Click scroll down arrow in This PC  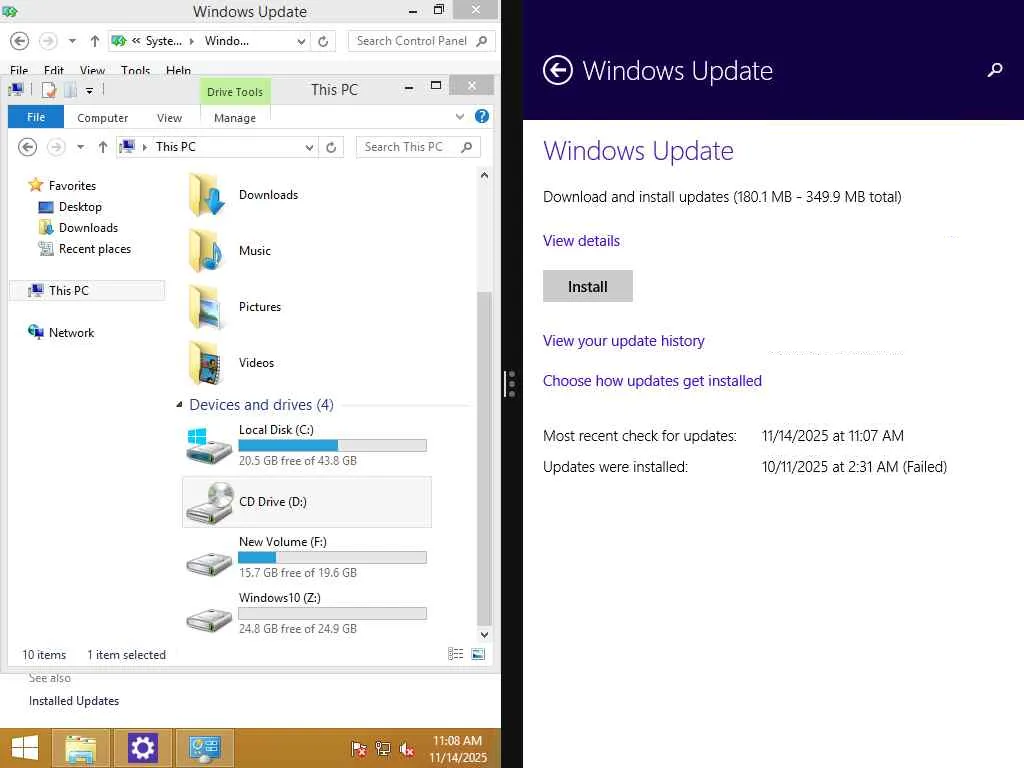484,634
